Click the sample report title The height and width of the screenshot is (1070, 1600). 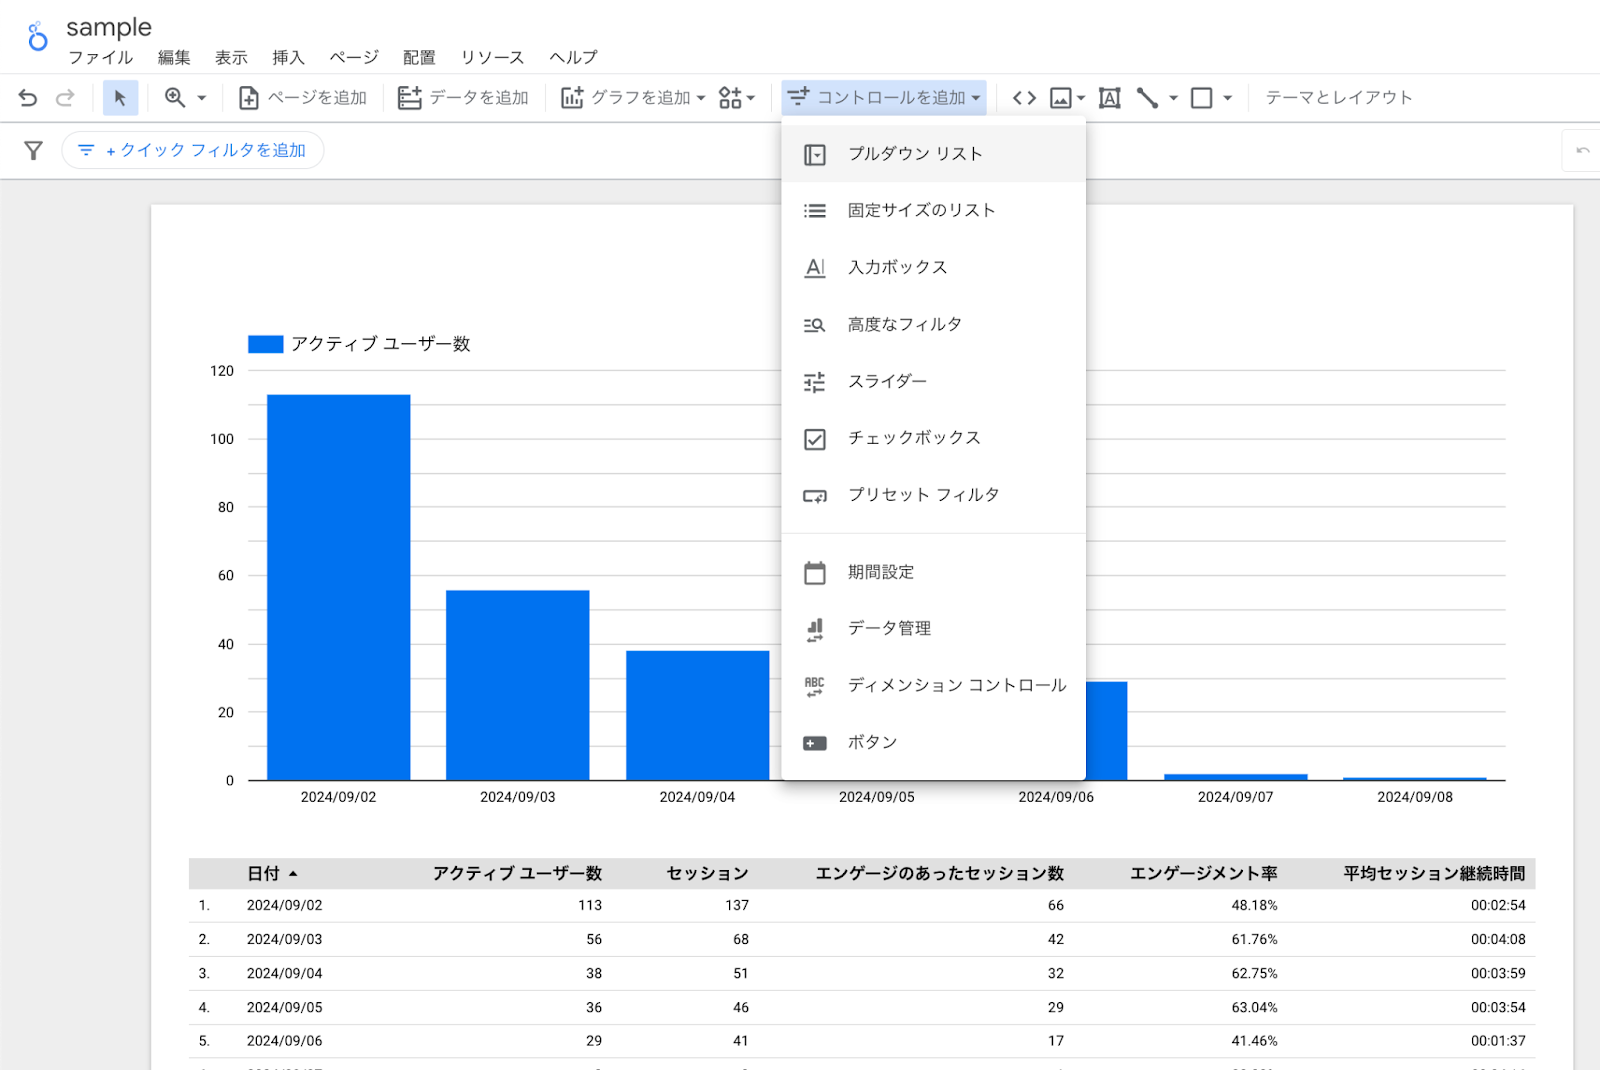coord(109,27)
